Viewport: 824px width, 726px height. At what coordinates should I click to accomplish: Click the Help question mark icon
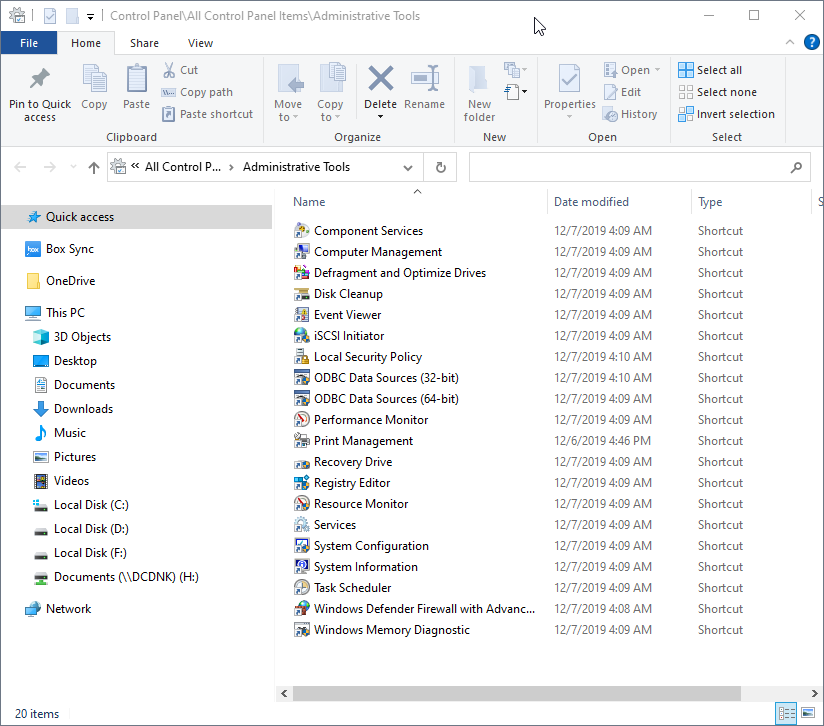811,42
